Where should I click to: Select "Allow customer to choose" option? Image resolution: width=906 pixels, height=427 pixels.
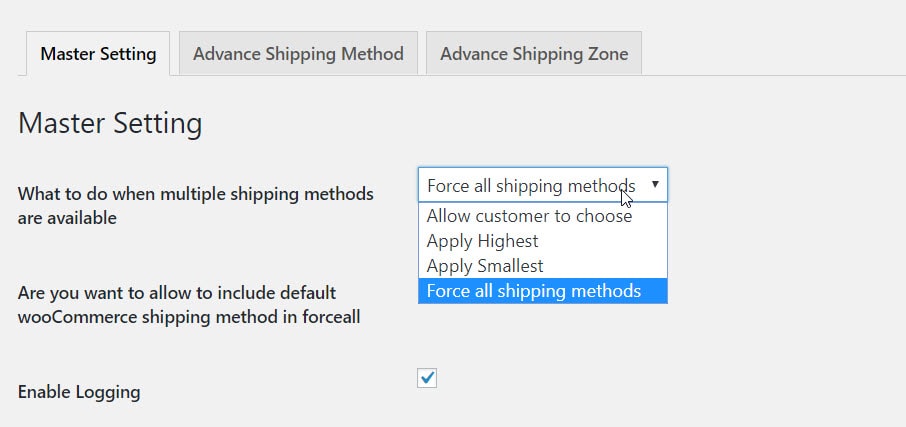click(529, 216)
